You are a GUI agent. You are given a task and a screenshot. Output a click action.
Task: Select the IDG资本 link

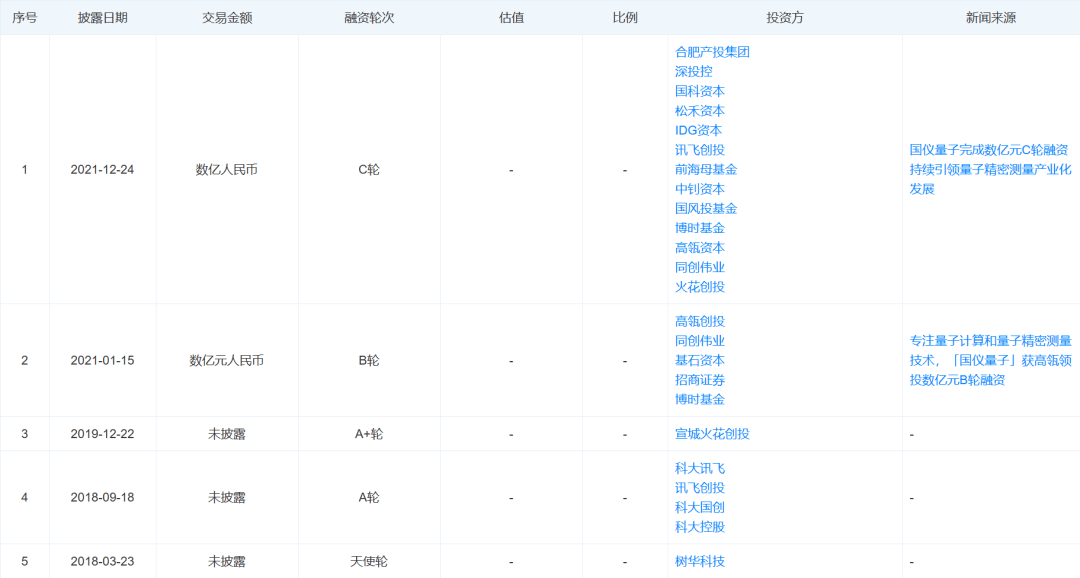pyautogui.click(x=698, y=130)
